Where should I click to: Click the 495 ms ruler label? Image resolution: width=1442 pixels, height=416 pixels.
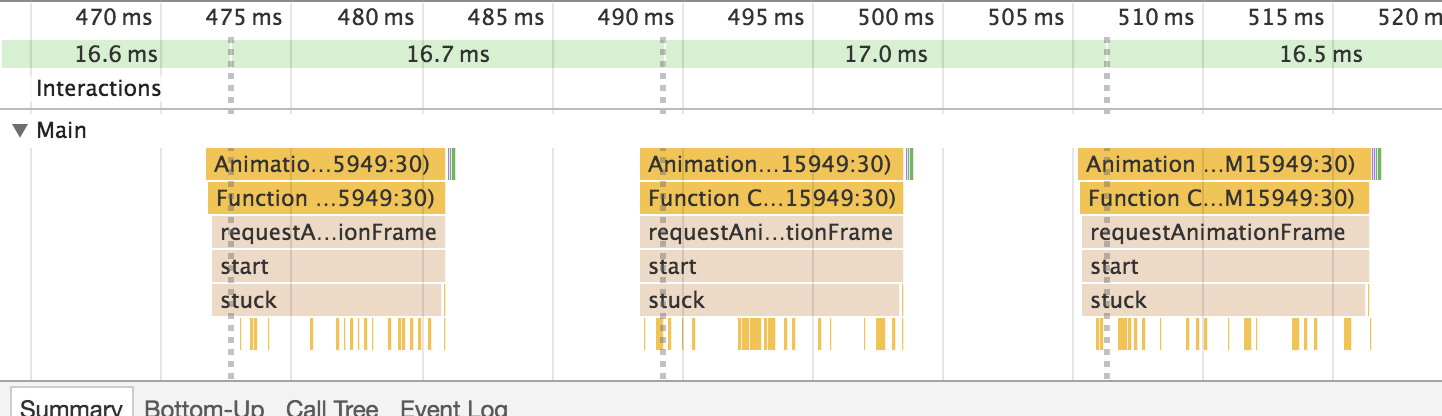pos(765,17)
